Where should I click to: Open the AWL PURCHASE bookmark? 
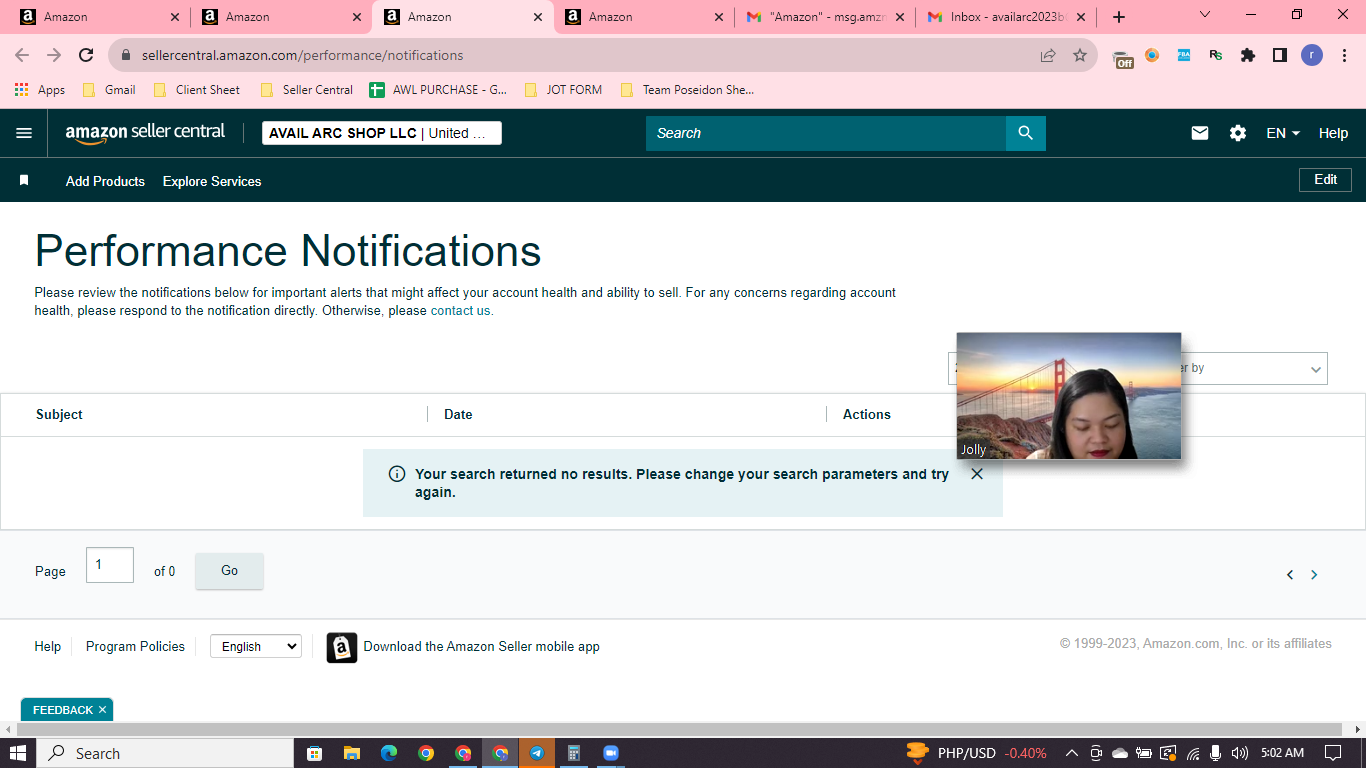click(438, 90)
